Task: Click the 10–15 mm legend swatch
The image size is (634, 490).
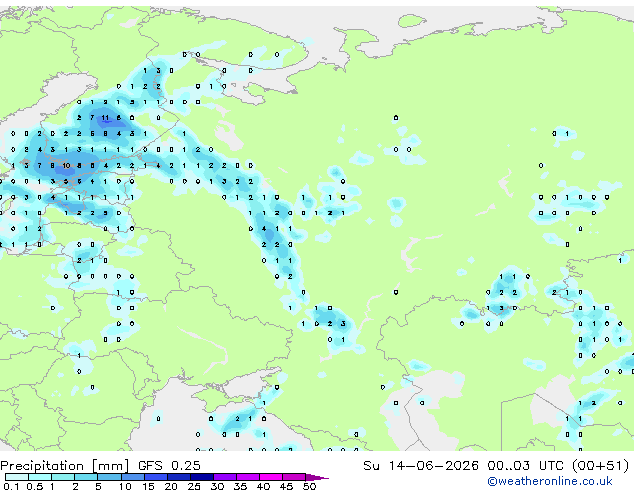Action: (x=133, y=477)
